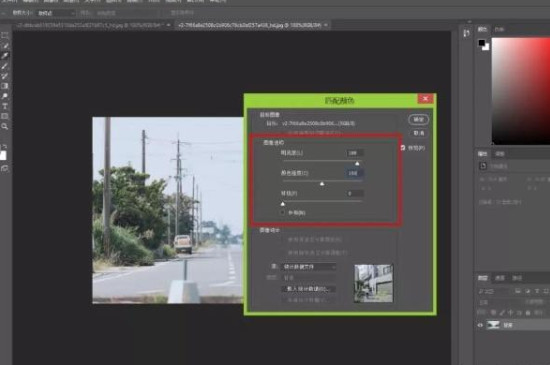The height and width of the screenshot is (365, 550).
Task: Select the Type (T) tool
Action: click(5, 106)
